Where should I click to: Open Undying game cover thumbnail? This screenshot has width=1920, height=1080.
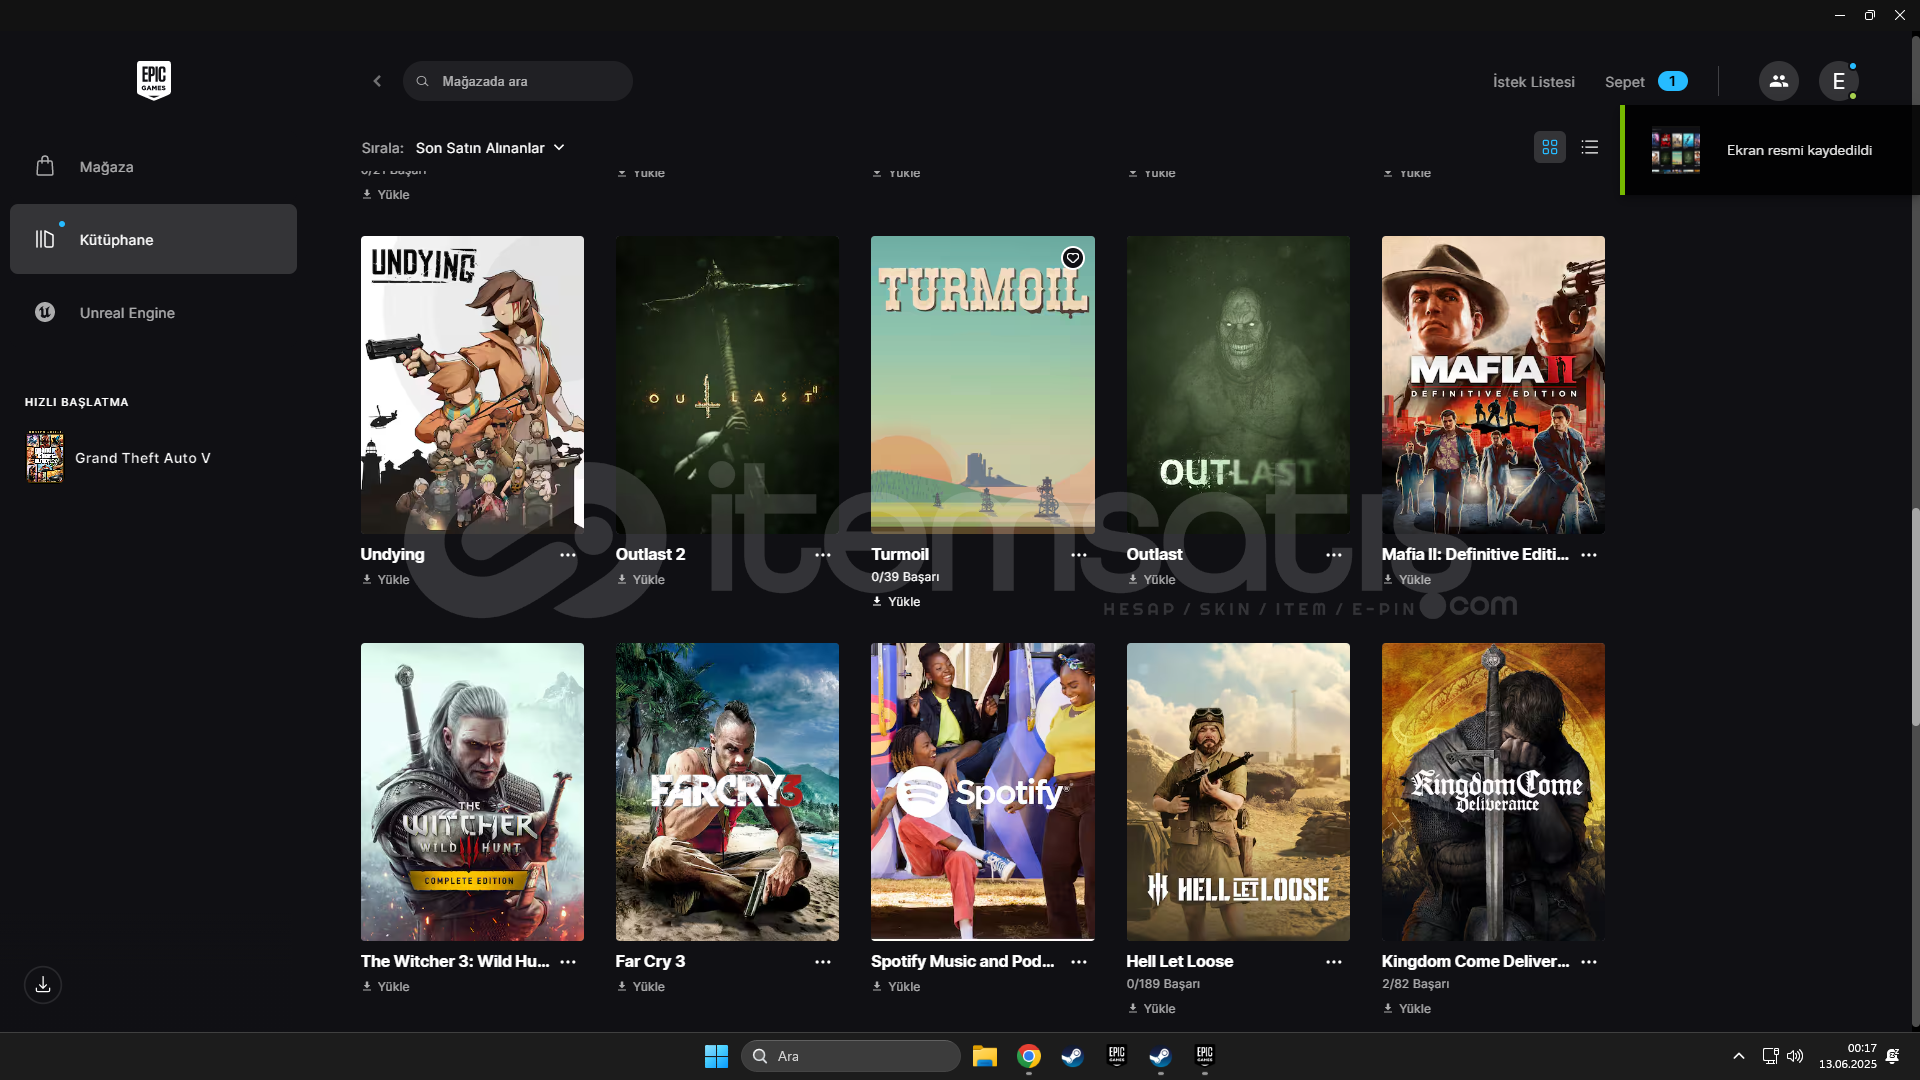(x=472, y=385)
